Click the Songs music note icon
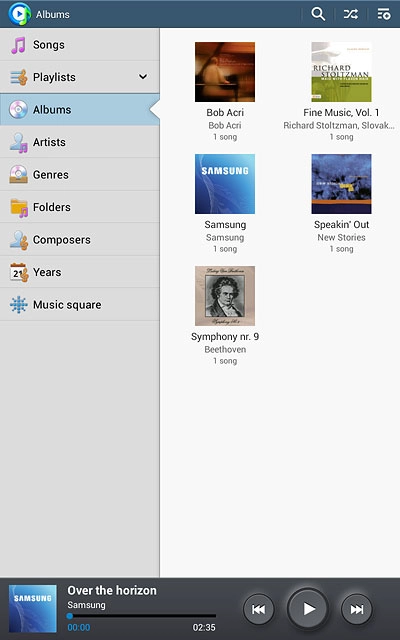This screenshot has height=640, width=400. coord(18,45)
